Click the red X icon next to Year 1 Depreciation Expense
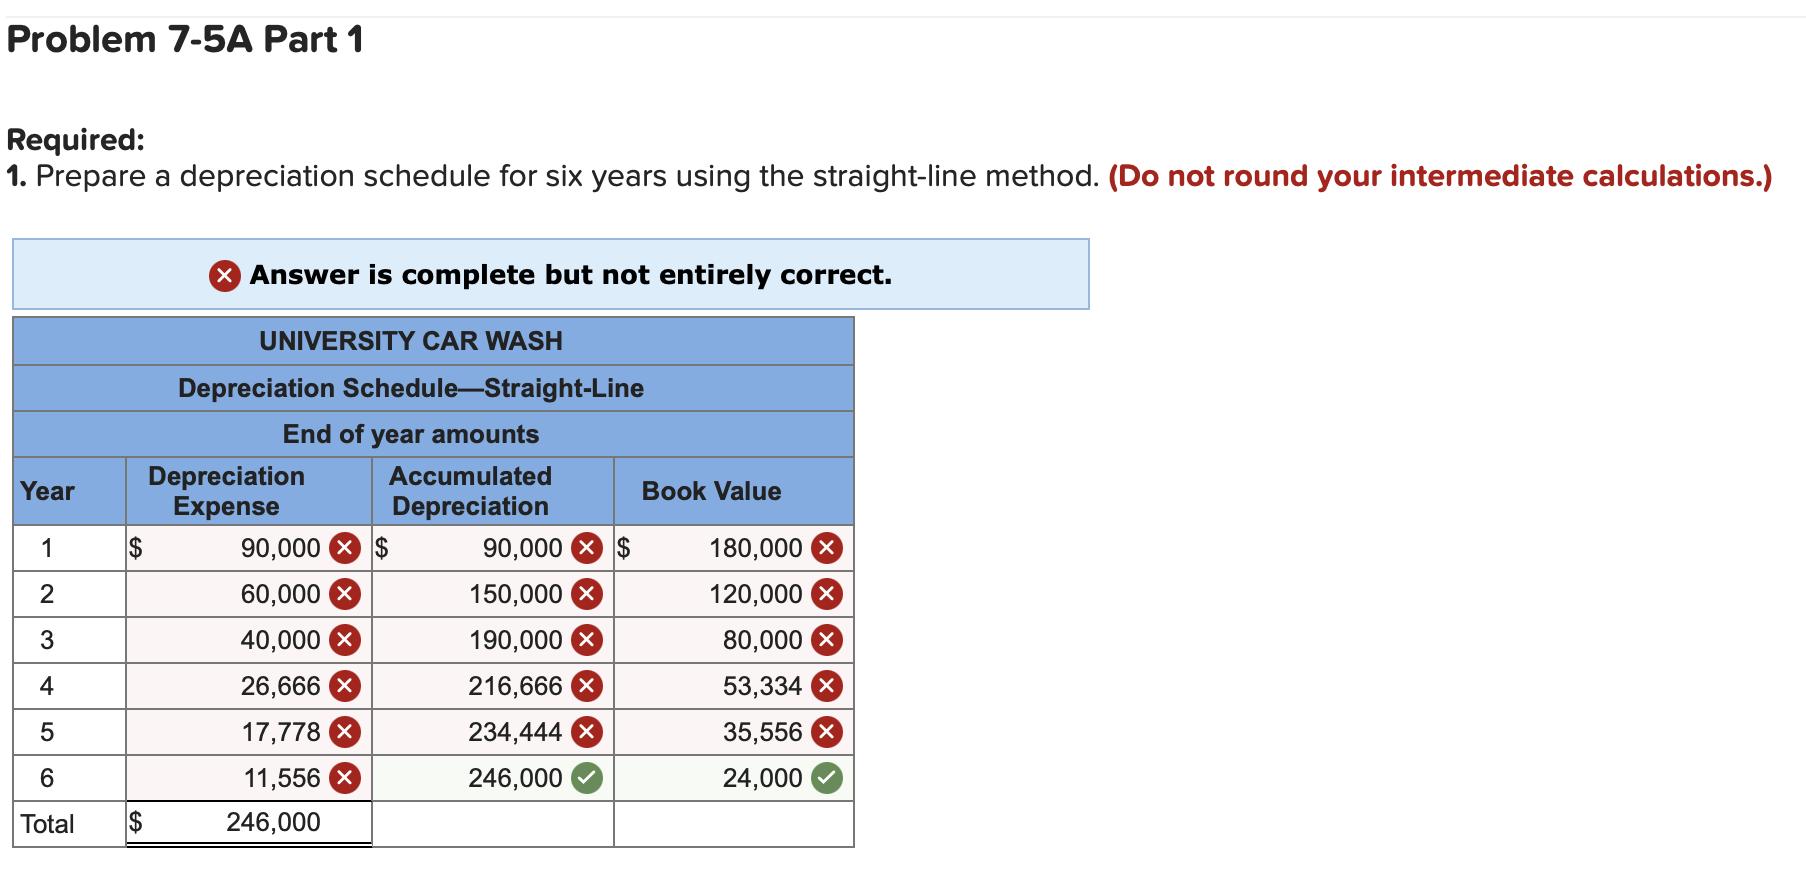Viewport: 1806px width, 890px height. point(345,547)
